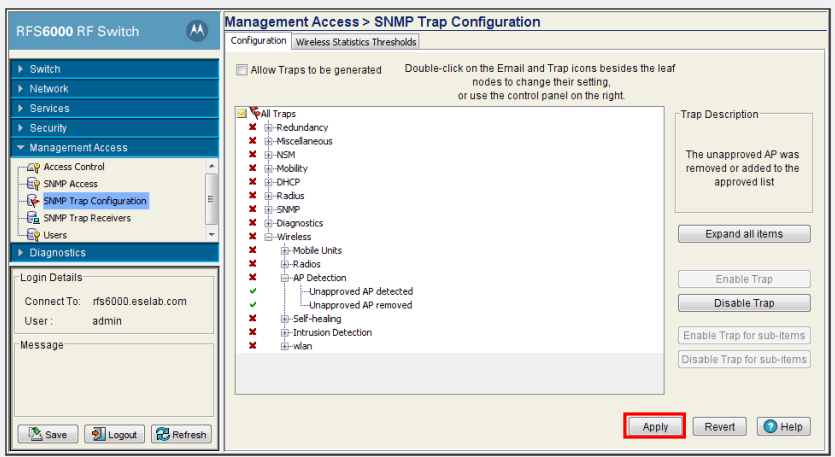The width and height of the screenshot is (835, 457).
Task: Click the red X icon beside SNMP
Action: point(253,209)
